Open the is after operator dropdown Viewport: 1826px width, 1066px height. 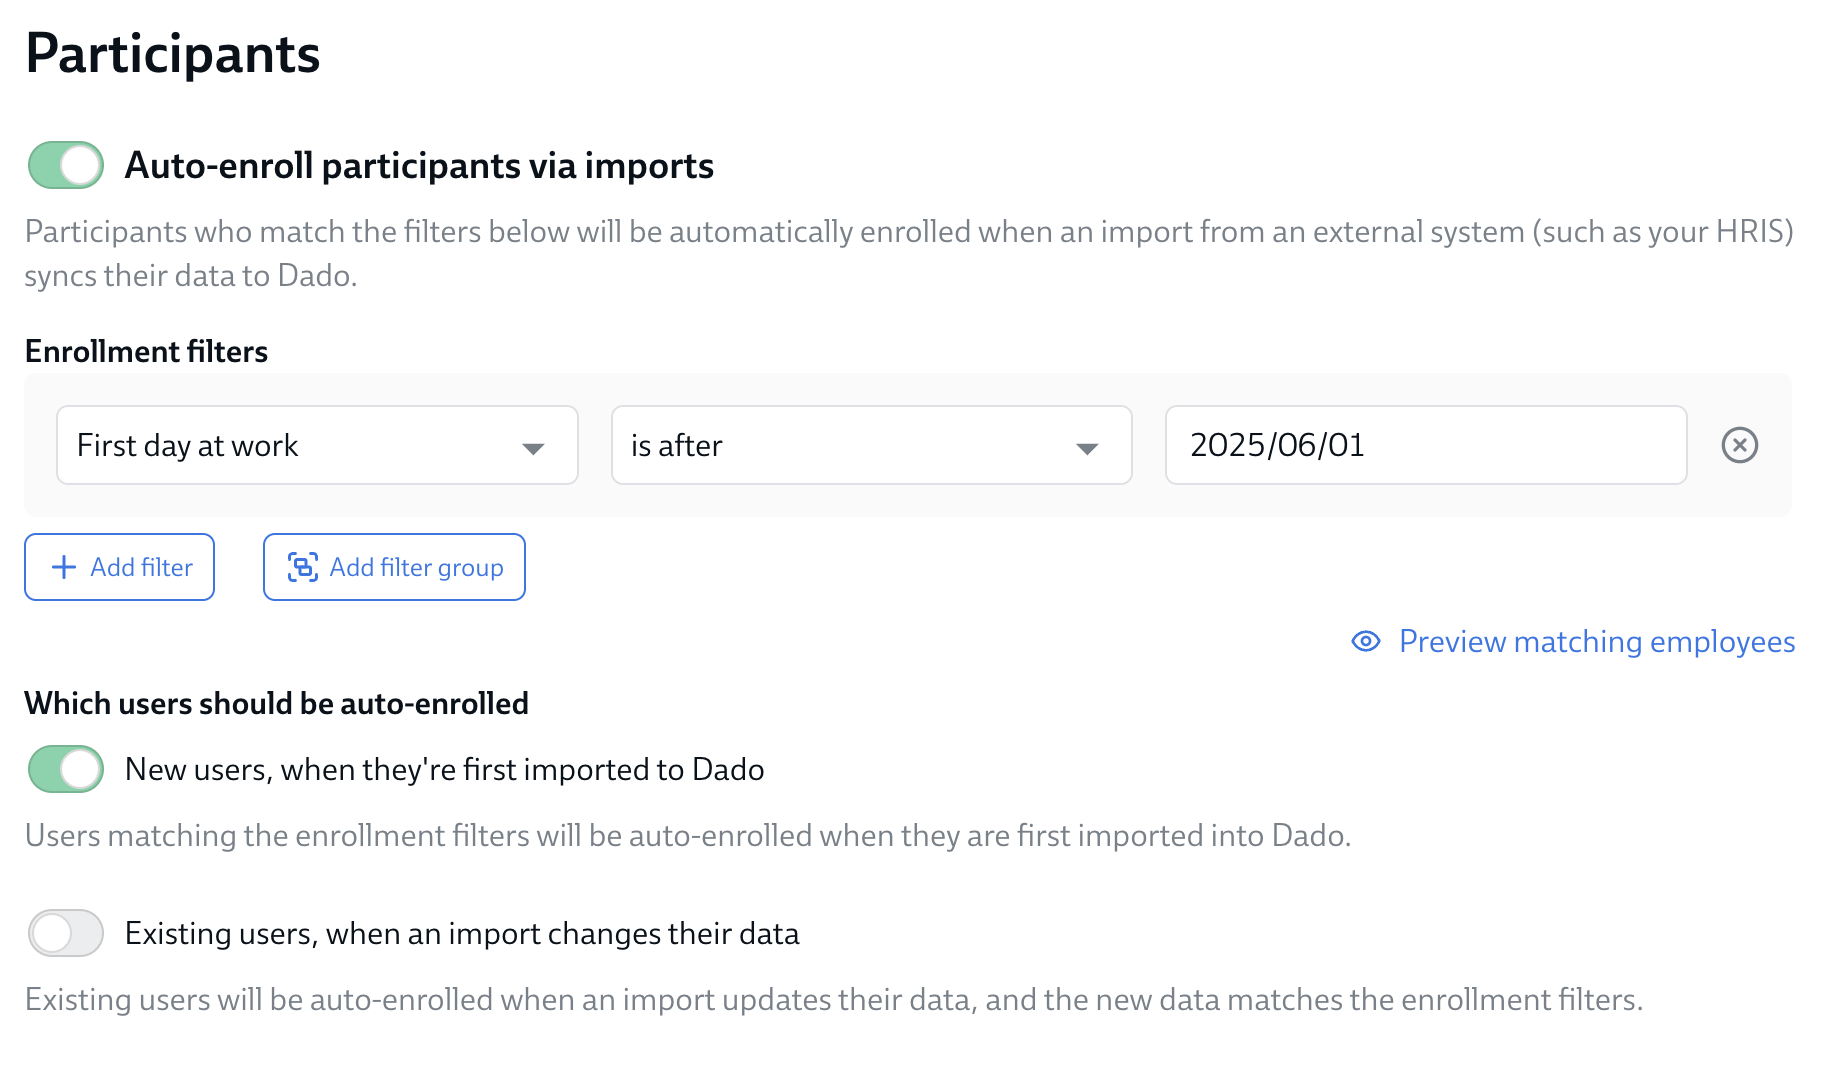tap(850, 445)
